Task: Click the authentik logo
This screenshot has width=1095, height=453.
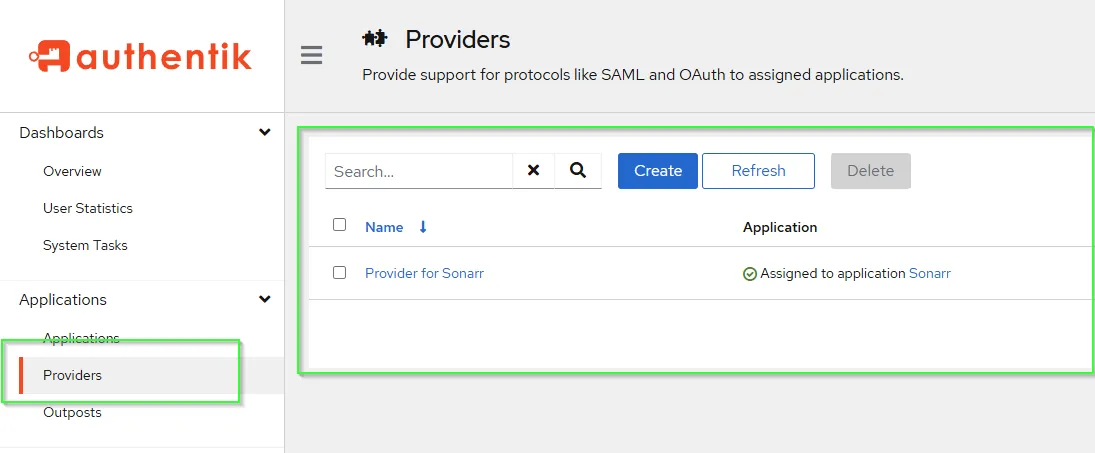Action: 140,56
